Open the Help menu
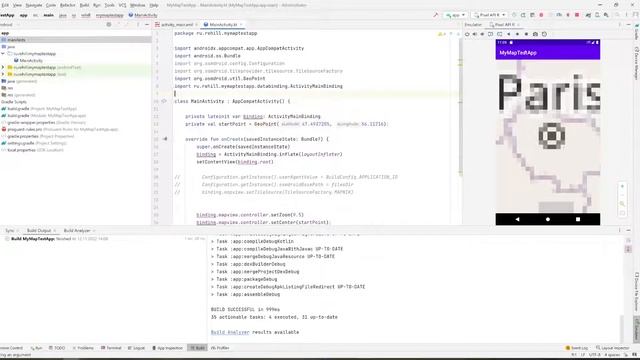The height and width of the screenshot is (360, 640). point(153,5)
